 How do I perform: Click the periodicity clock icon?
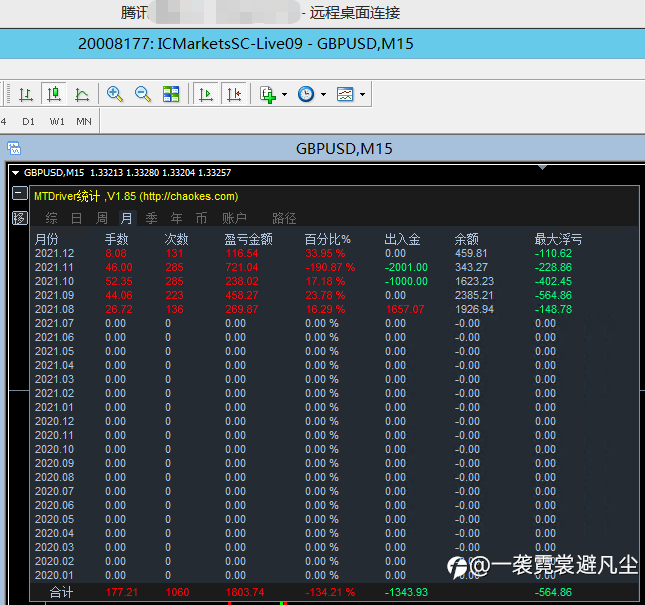pyautogui.click(x=306, y=94)
